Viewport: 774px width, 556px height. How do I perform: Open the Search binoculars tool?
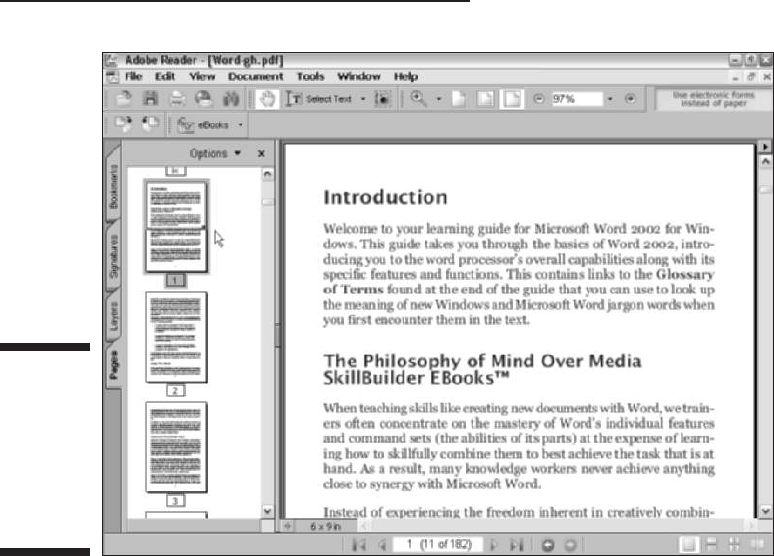pyautogui.click(x=231, y=99)
